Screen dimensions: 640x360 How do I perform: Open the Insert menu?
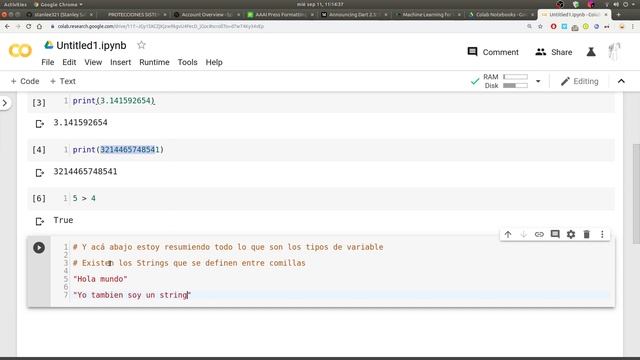(x=120, y=62)
